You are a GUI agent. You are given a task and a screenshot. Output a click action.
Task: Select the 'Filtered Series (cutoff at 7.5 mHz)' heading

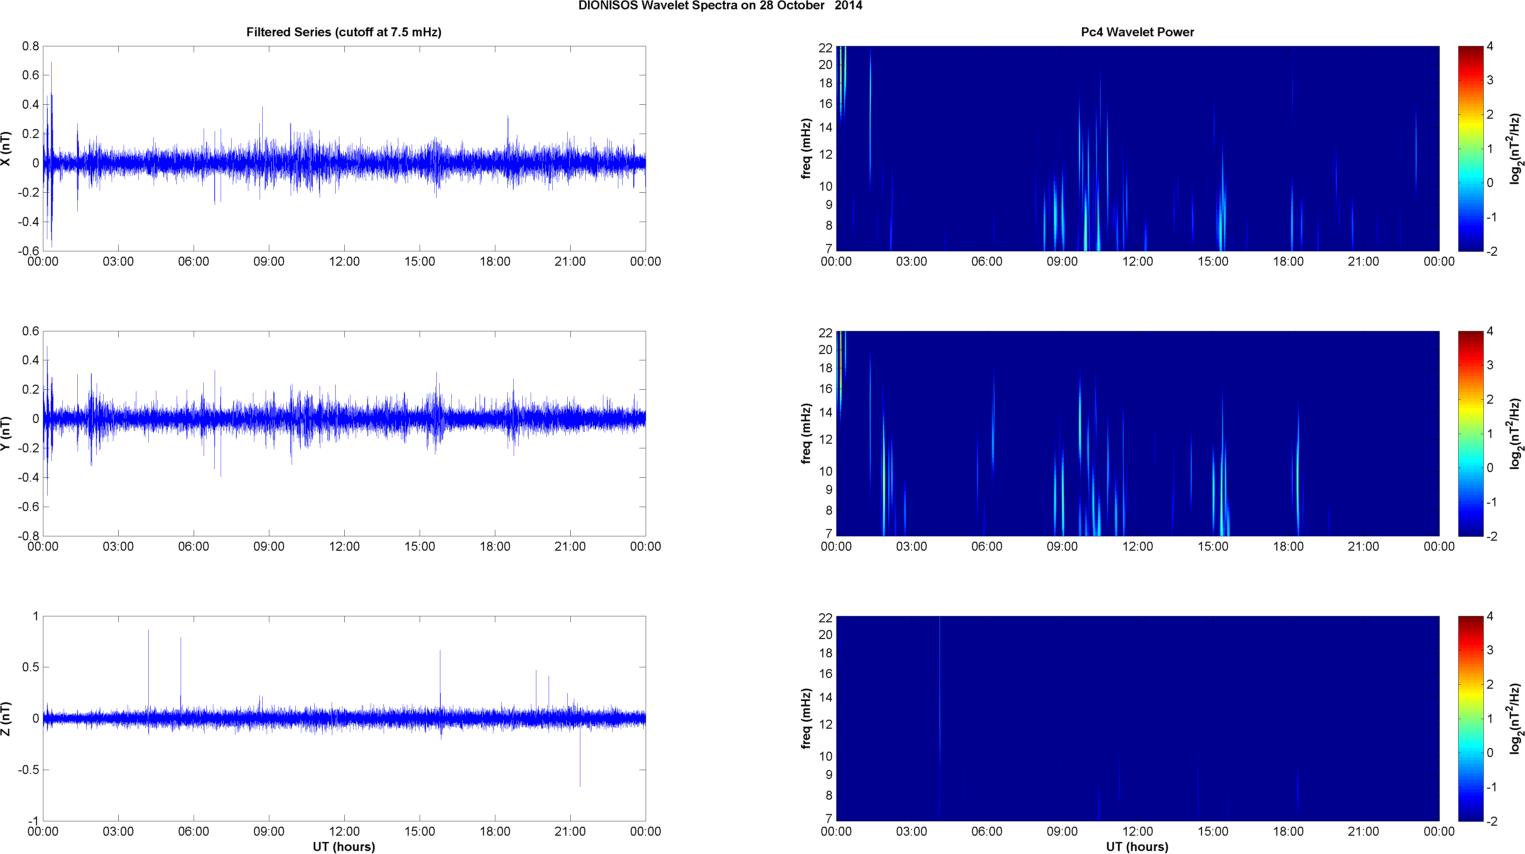[x=344, y=32]
